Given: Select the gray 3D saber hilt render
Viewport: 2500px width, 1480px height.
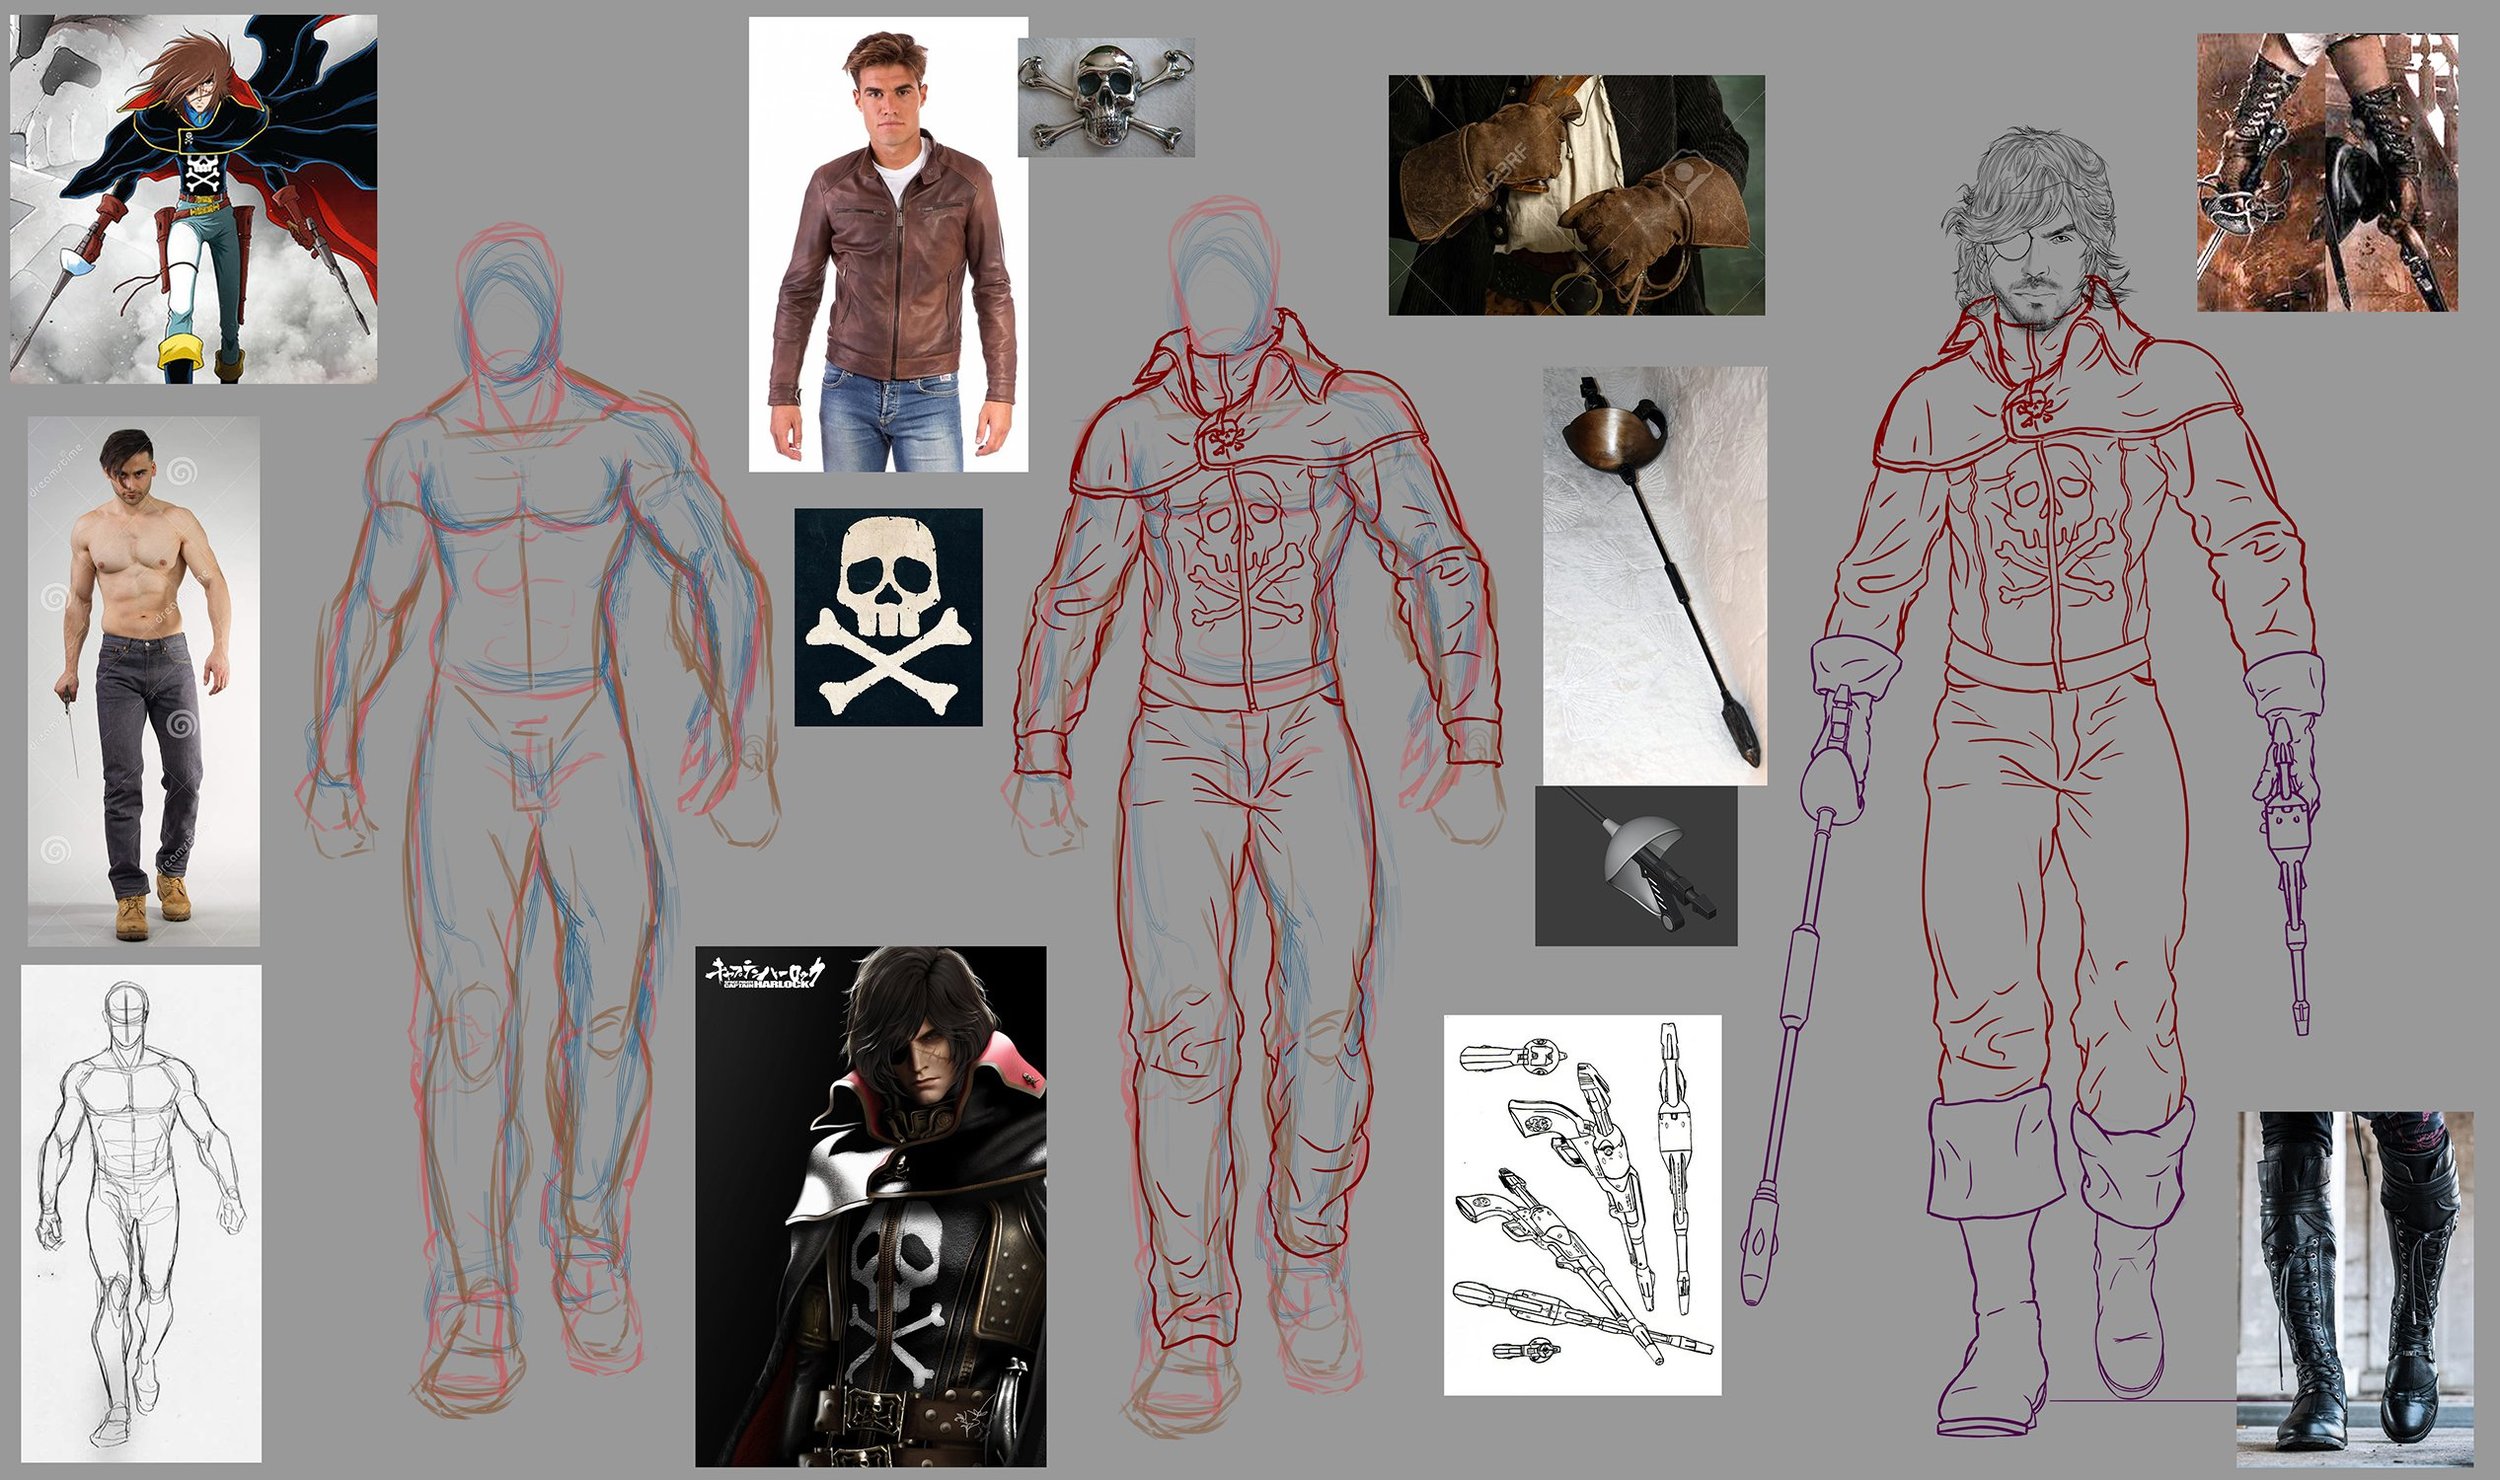Looking at the screenshot, I should tap(1636, 866).
